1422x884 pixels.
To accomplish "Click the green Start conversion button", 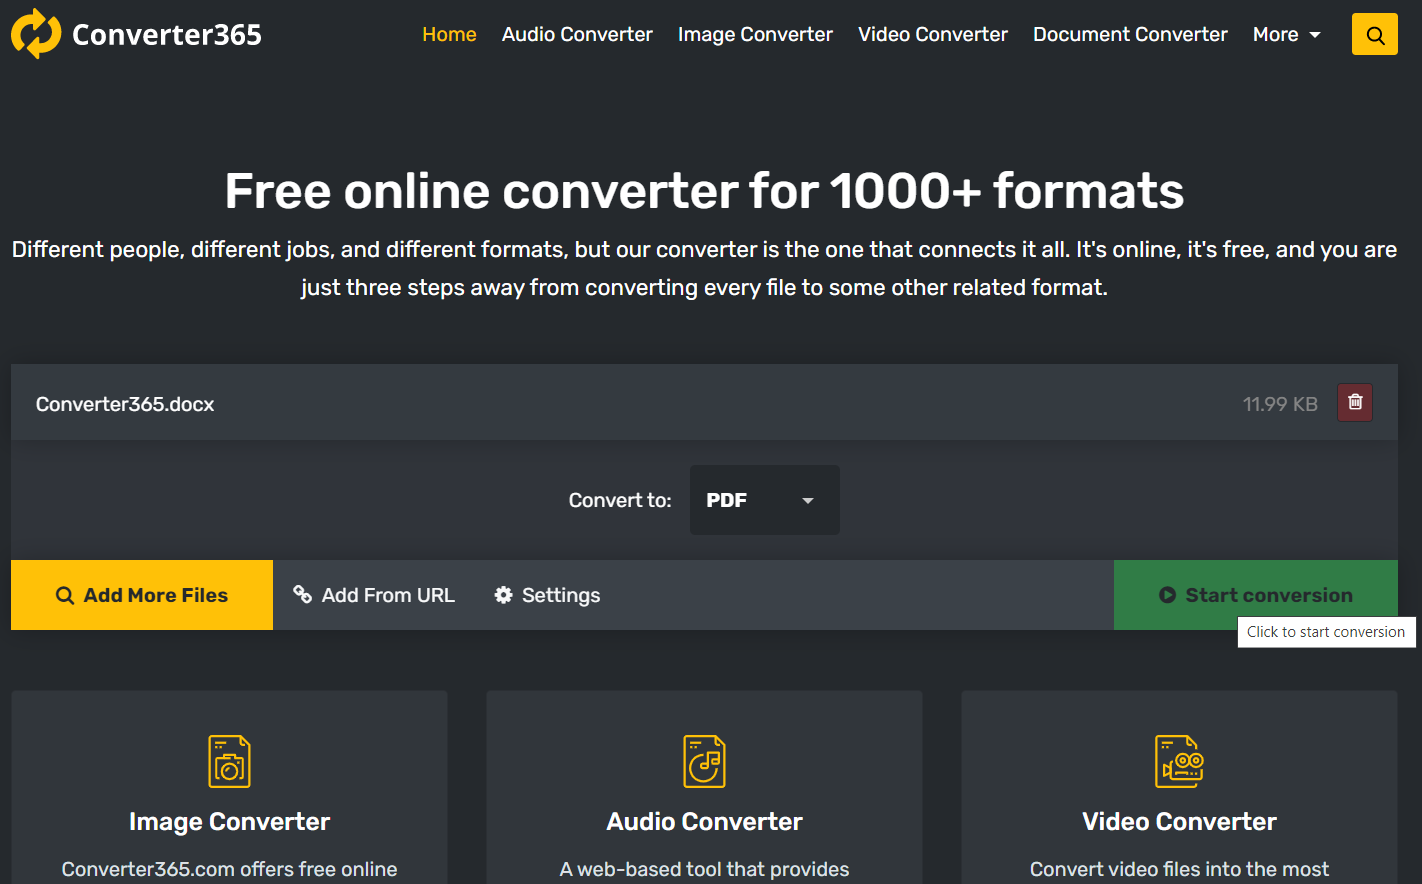I will 1255,595.
